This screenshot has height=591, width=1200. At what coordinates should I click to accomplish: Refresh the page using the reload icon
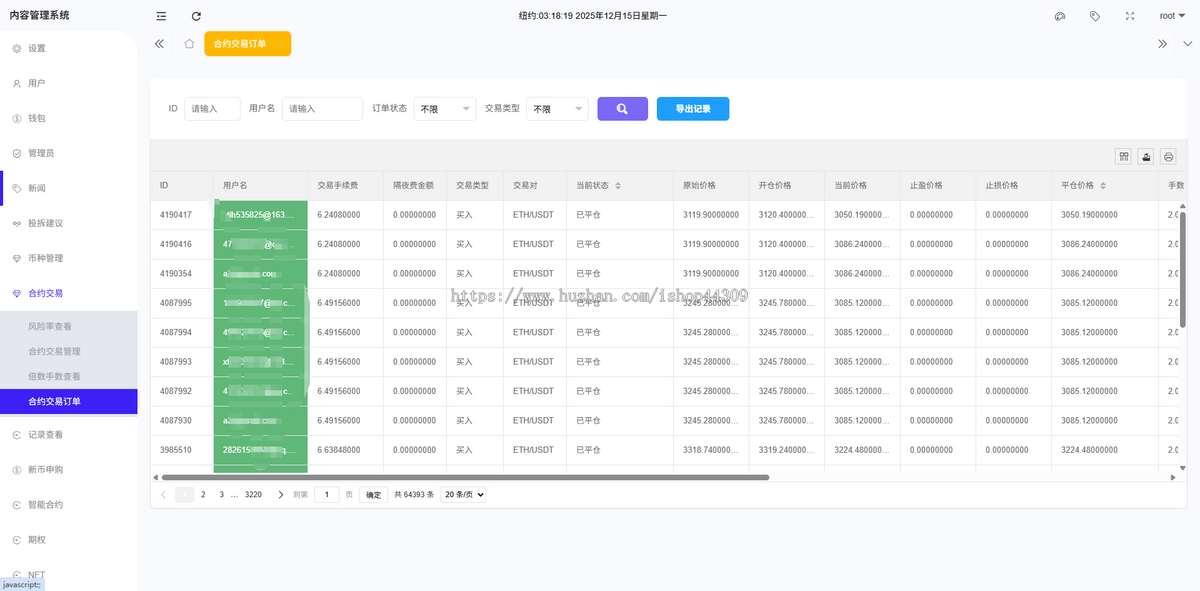pos(196,16)
